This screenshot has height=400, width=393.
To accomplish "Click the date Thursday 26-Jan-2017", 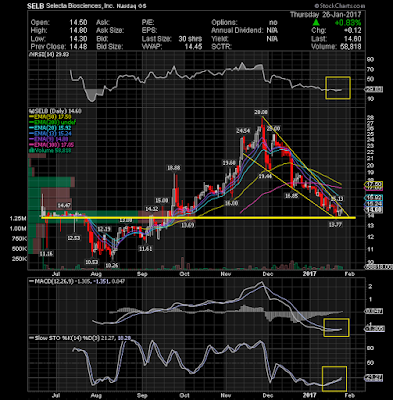I will pyautogui.click(x=325, y=15).
